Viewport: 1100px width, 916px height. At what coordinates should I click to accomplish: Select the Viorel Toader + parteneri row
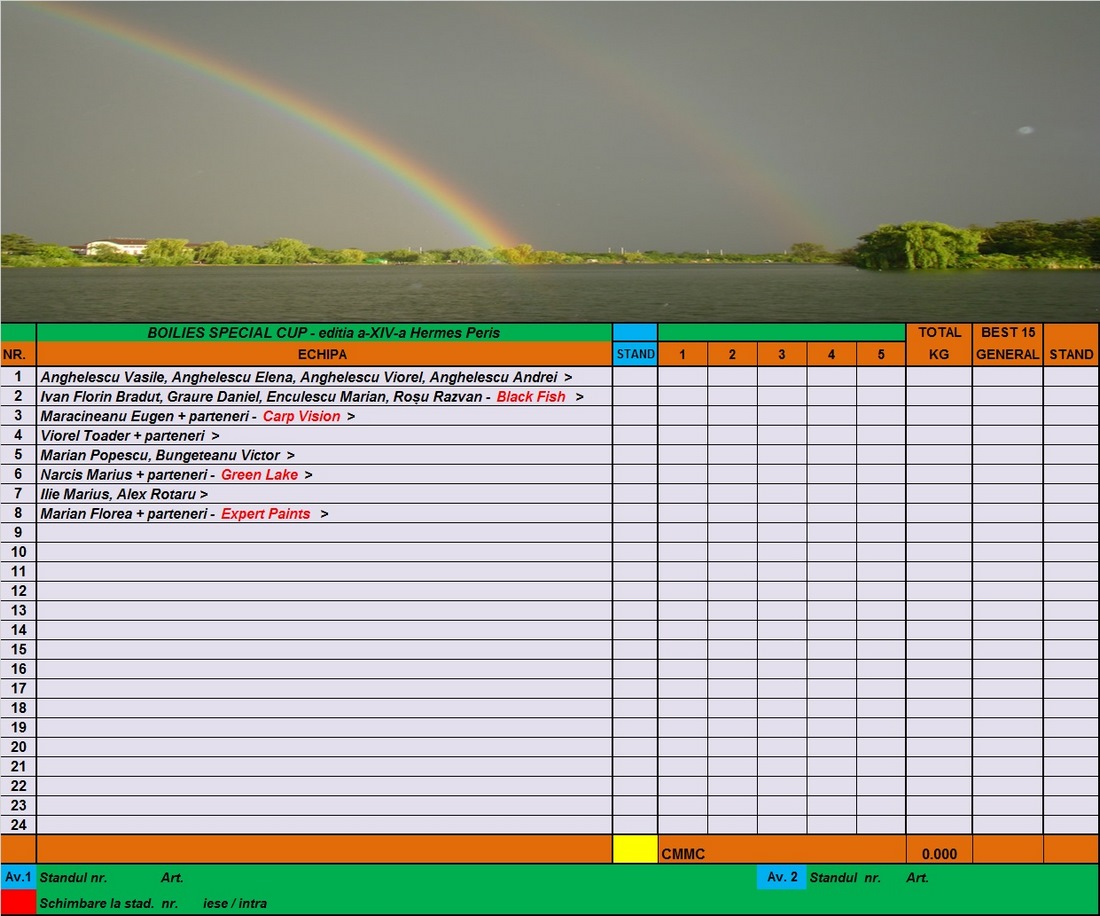(x=130, y=436)
